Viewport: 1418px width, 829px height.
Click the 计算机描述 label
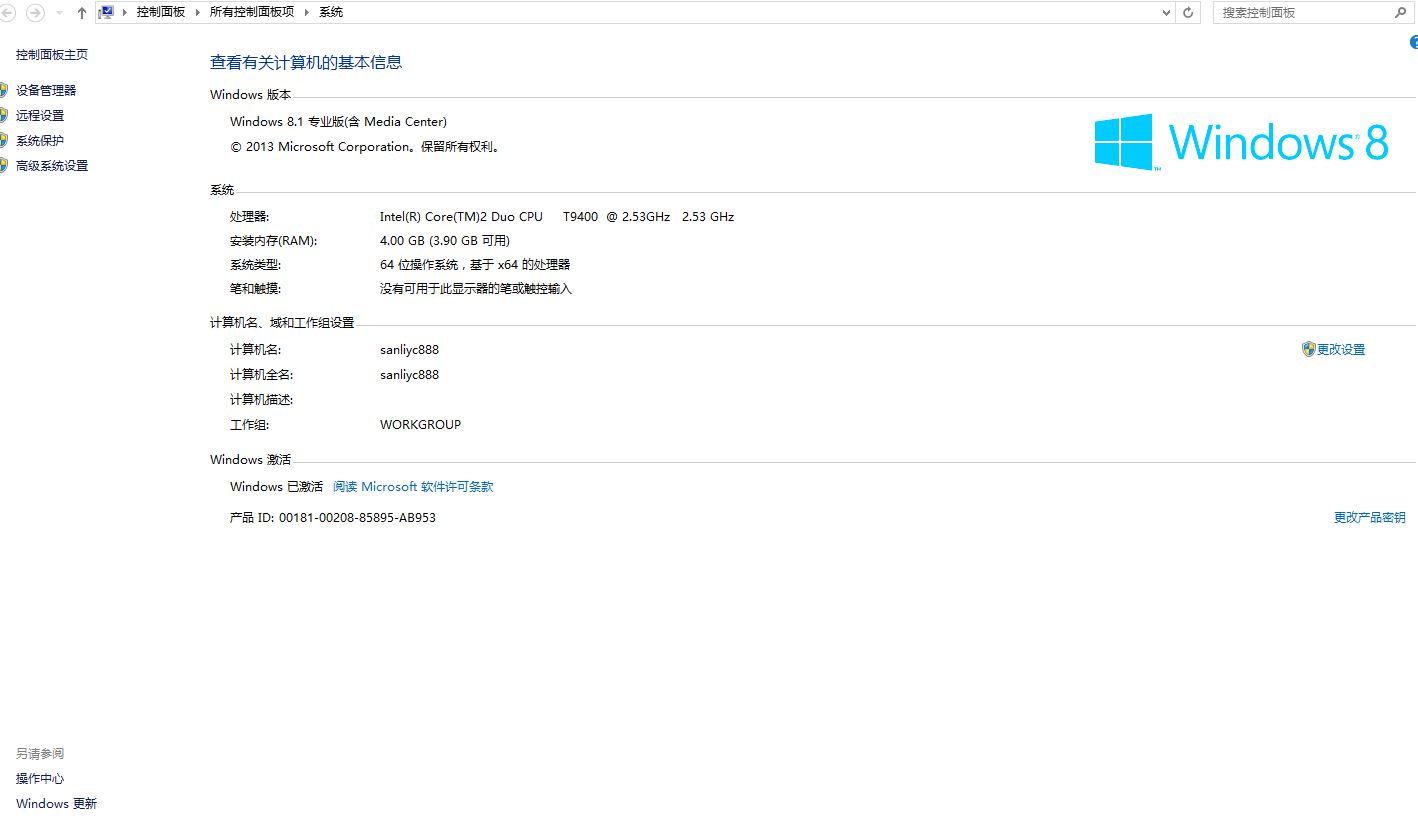coord(261,400)
